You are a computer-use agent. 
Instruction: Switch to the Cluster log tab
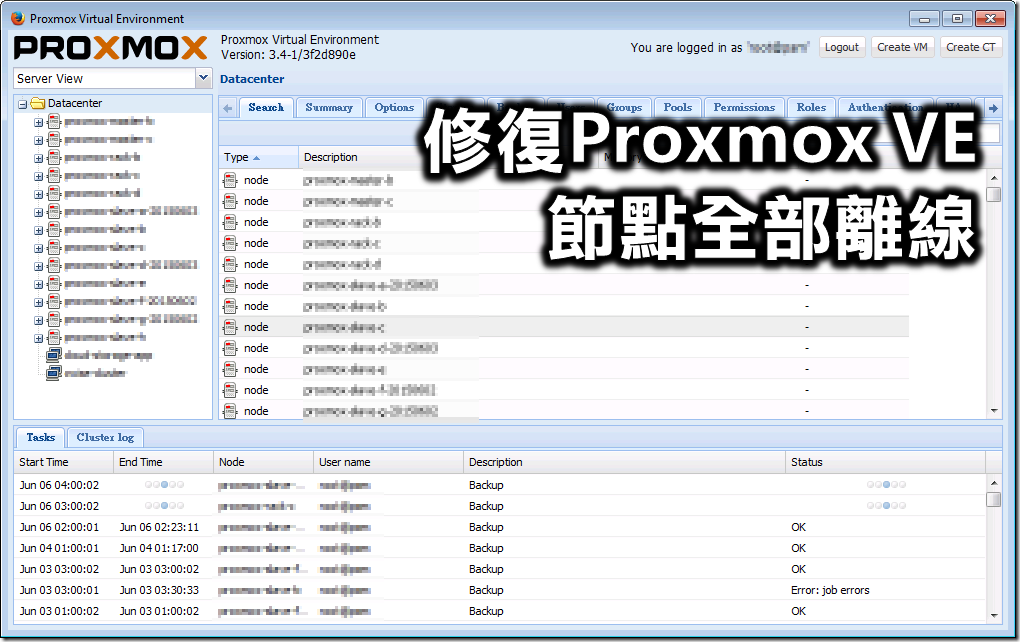[105, 438]
